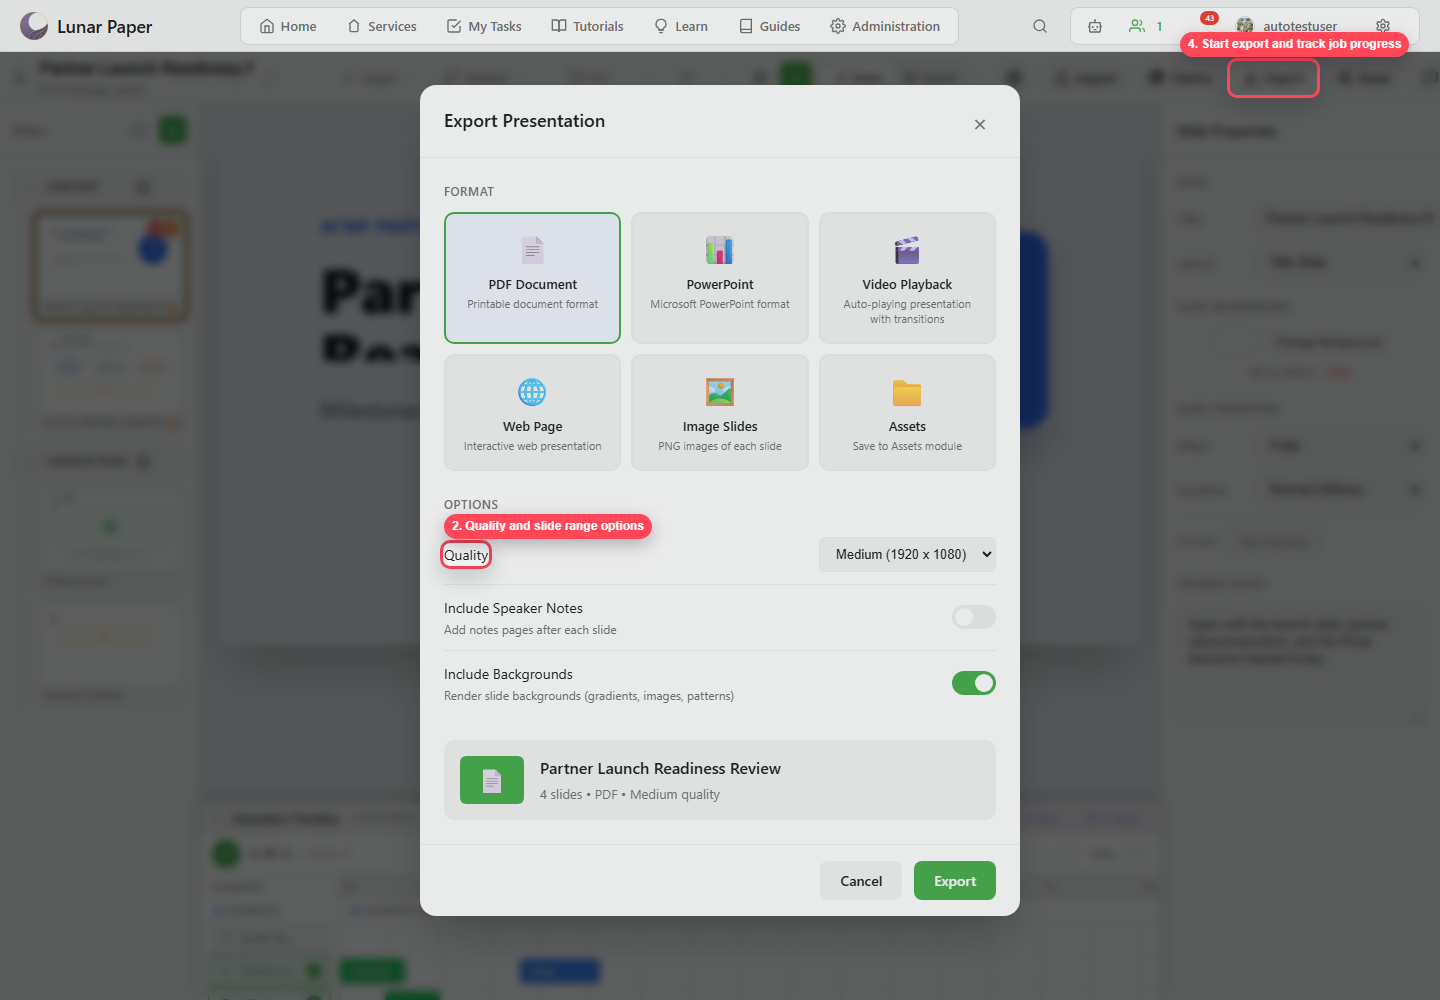
Task: Open the Services menu
Action: click(x=382, y=26)
